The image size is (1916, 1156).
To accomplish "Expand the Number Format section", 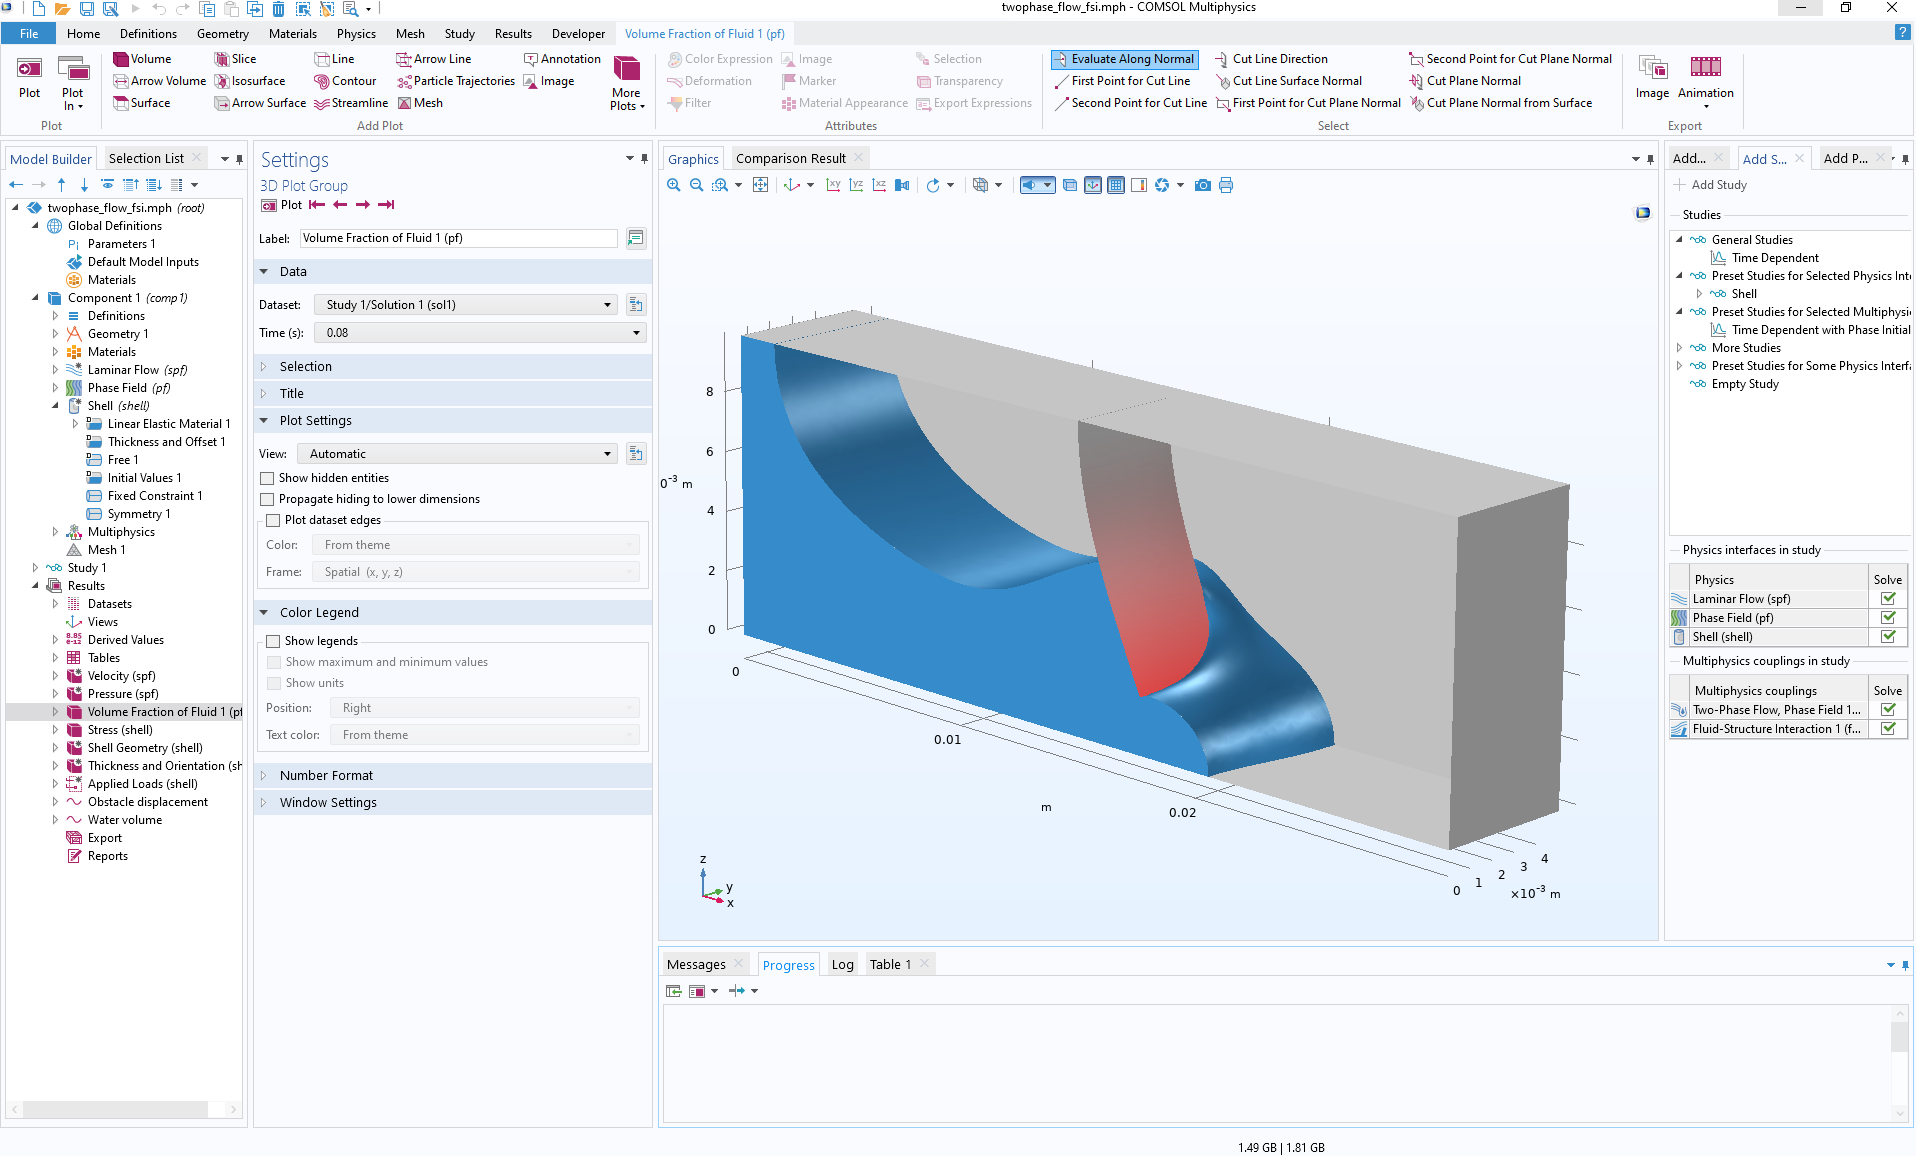I will 327,775.
